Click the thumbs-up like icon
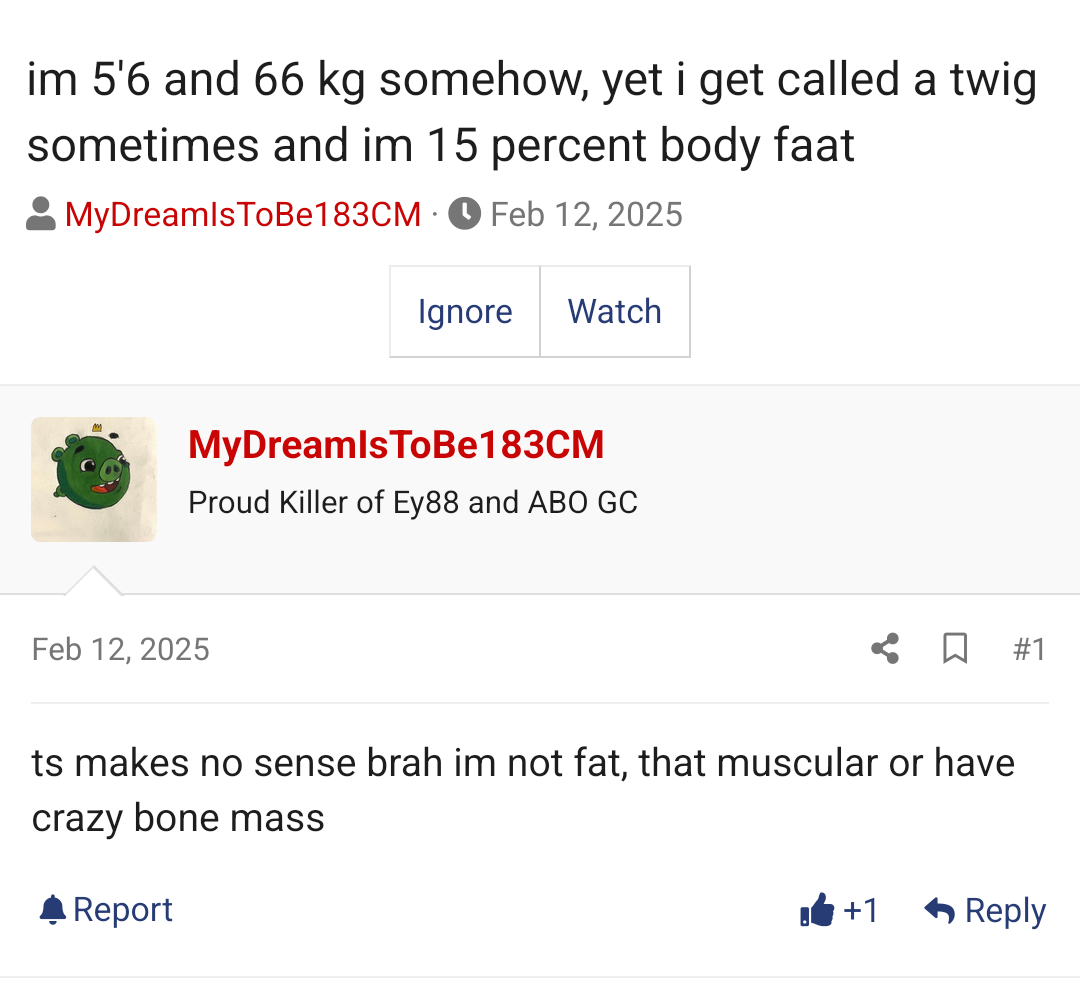The width and height of the screenshot is (1080, 986). [x=818, y=910]
